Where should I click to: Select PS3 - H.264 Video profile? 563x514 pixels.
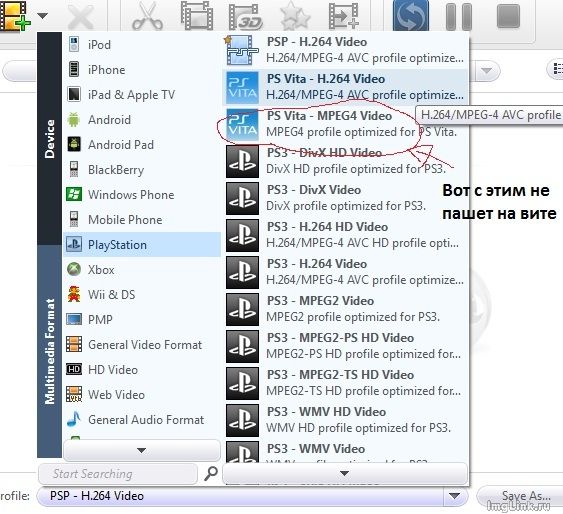345,272
